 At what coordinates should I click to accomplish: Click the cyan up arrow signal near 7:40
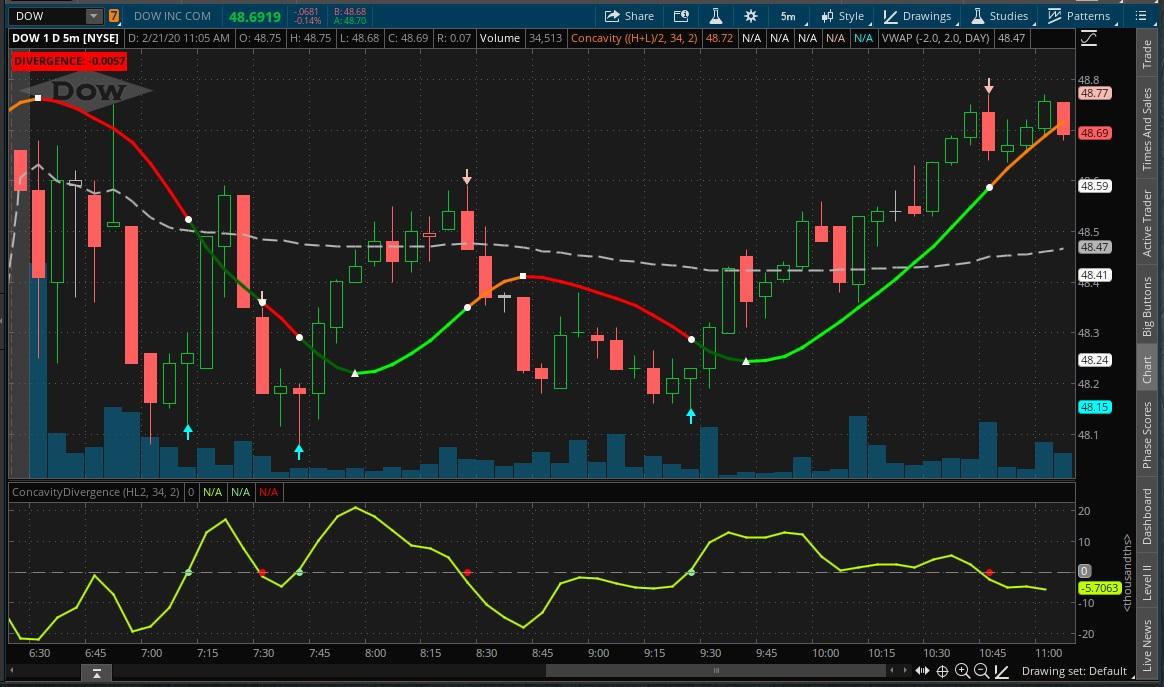298,451
